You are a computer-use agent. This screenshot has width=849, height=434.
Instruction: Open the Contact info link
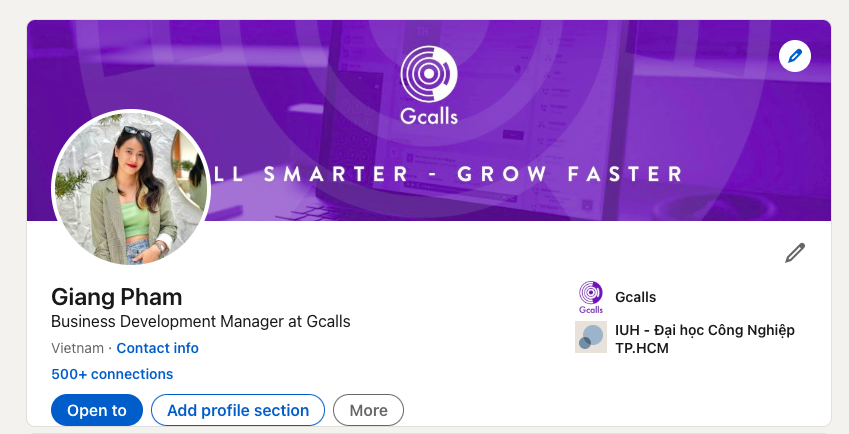(157, 348)
